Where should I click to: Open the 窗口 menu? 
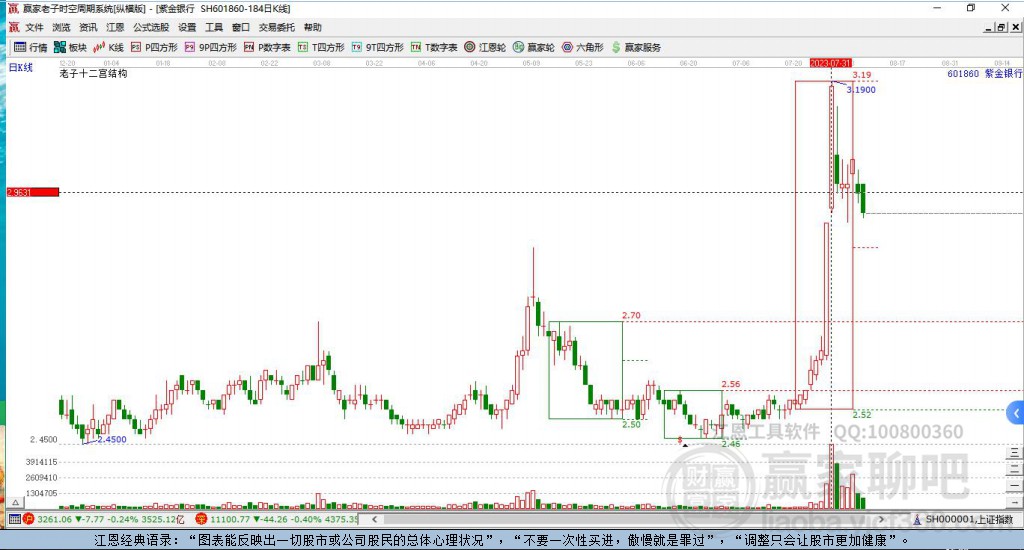[x=241, y=27]
